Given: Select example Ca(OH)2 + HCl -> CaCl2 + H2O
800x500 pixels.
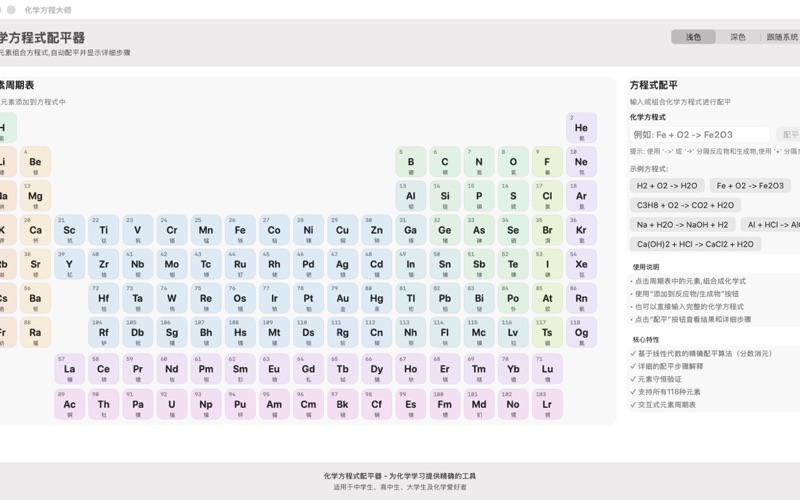Looking at the screenshot, I should (x=695, y=244).
